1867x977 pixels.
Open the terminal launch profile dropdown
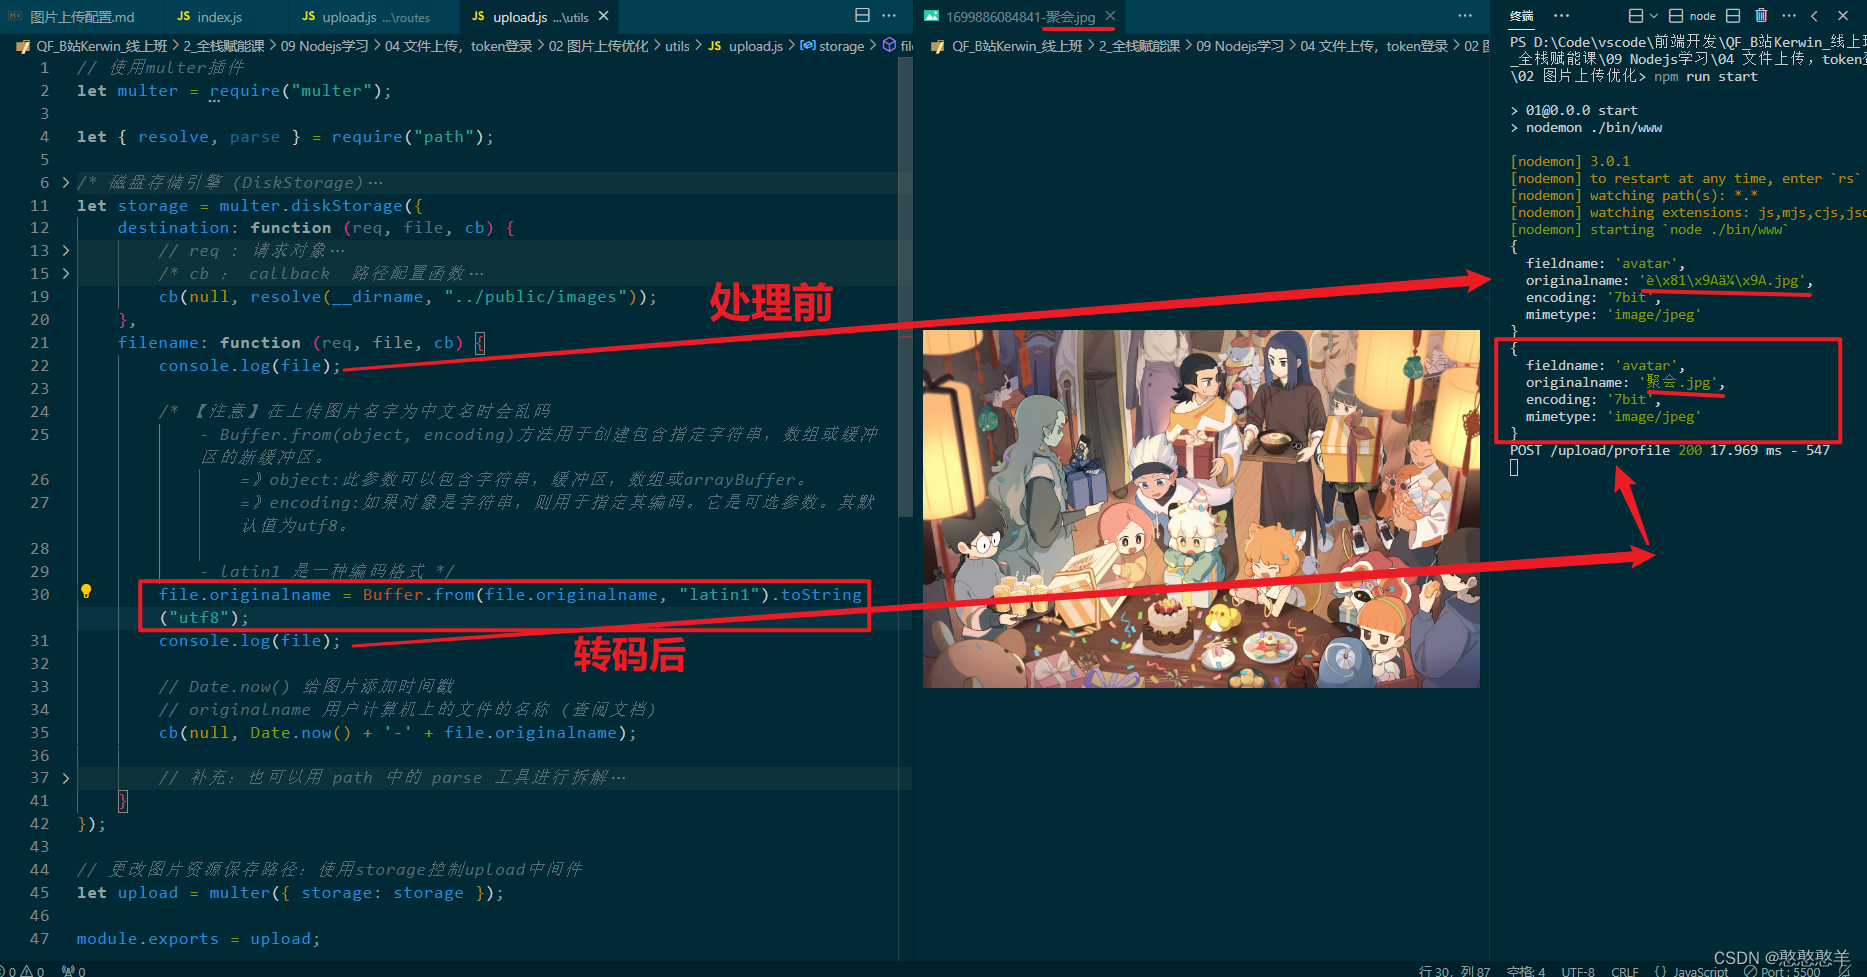point(1653,16)
